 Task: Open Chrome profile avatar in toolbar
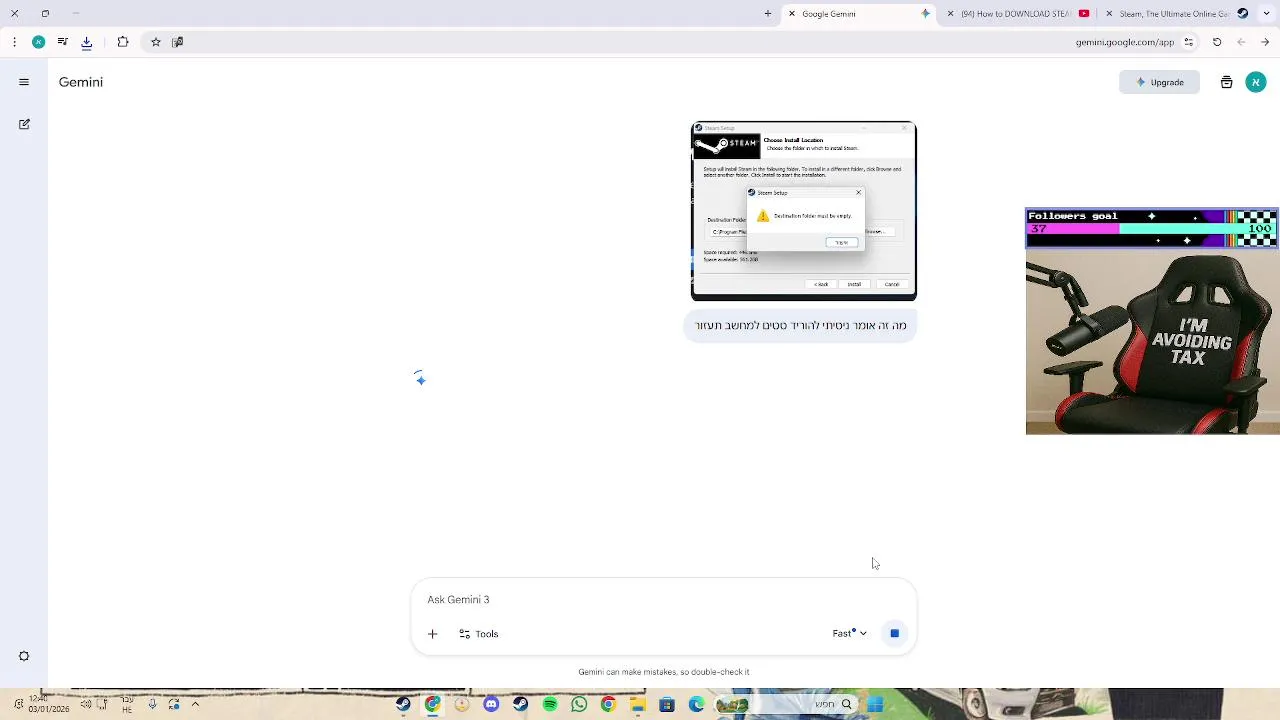click(x=38, y=42)
